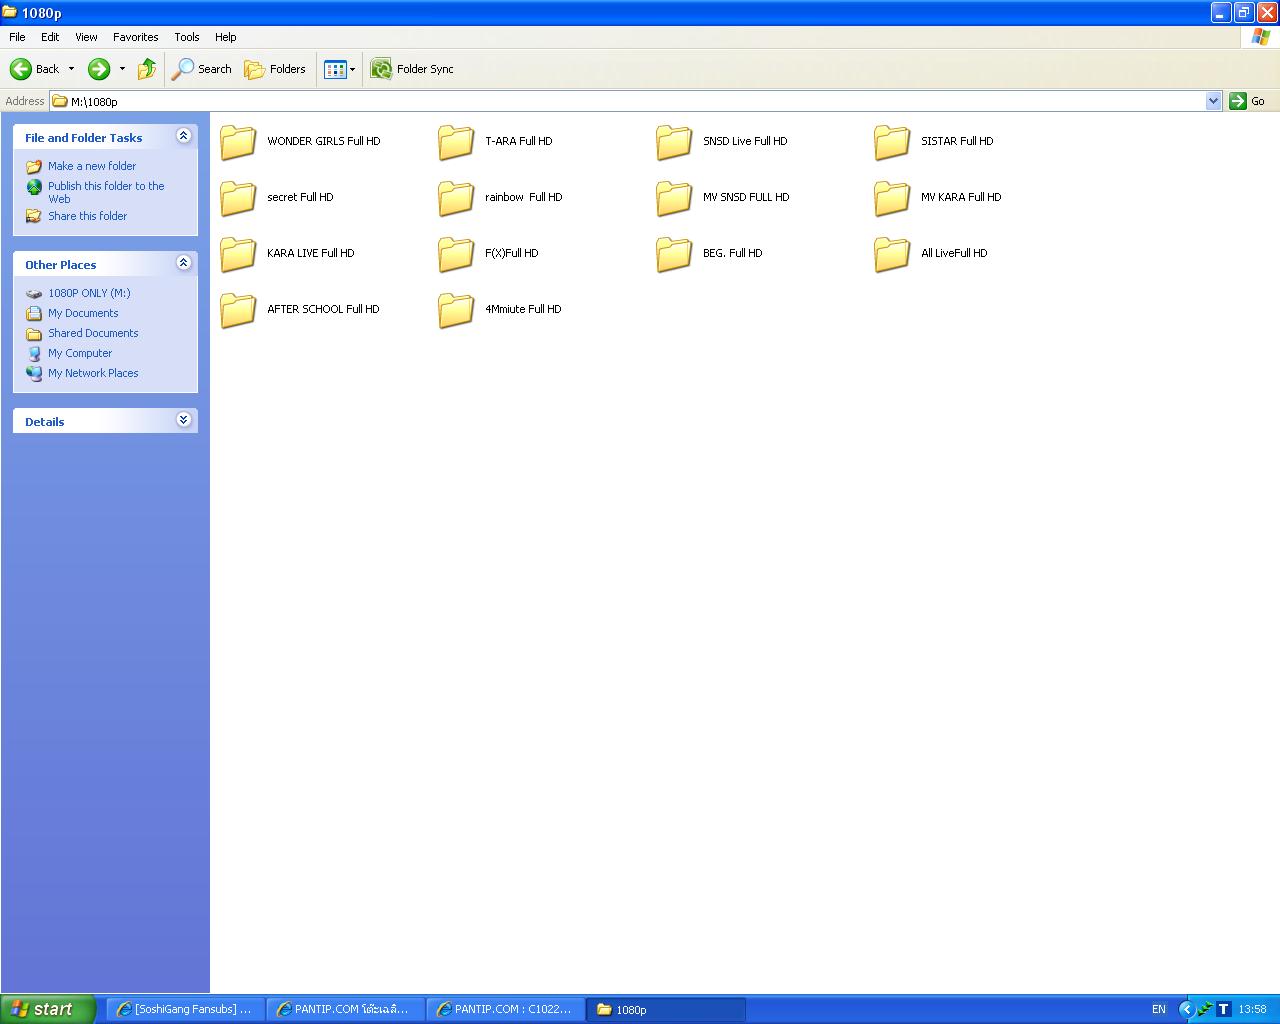Click the Go button

pos(1247,101)
